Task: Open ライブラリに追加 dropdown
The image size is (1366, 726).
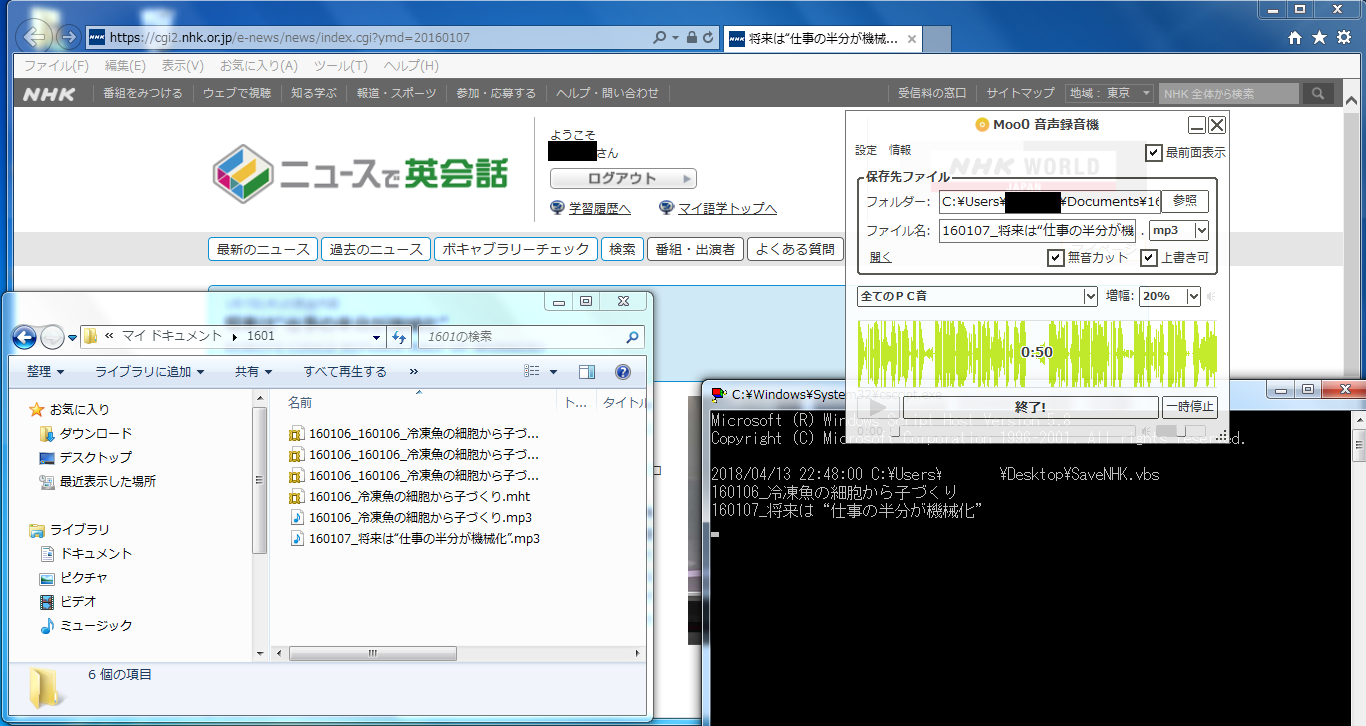Action: tap(149, 371)
